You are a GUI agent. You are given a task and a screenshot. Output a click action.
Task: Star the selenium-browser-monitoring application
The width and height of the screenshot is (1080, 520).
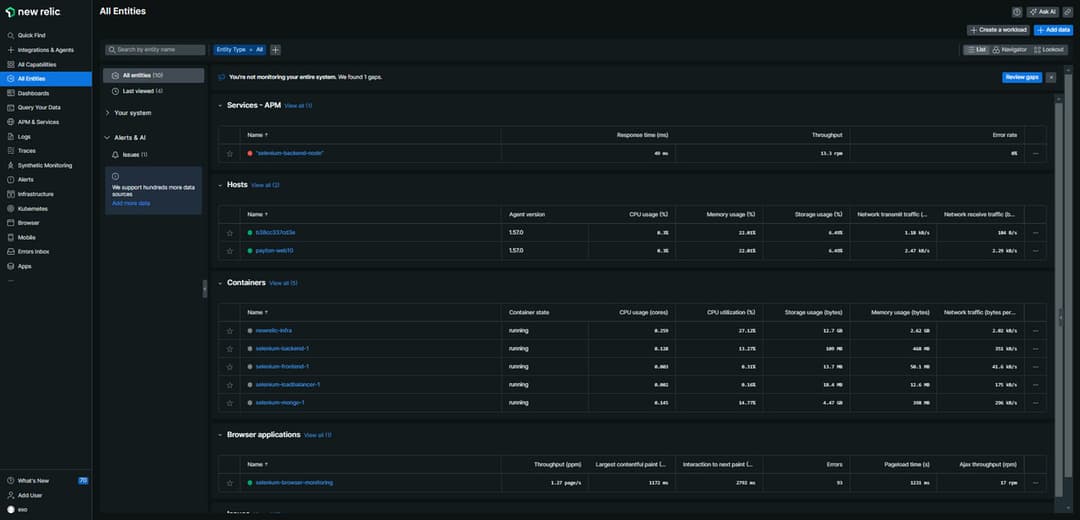[230, 483]
